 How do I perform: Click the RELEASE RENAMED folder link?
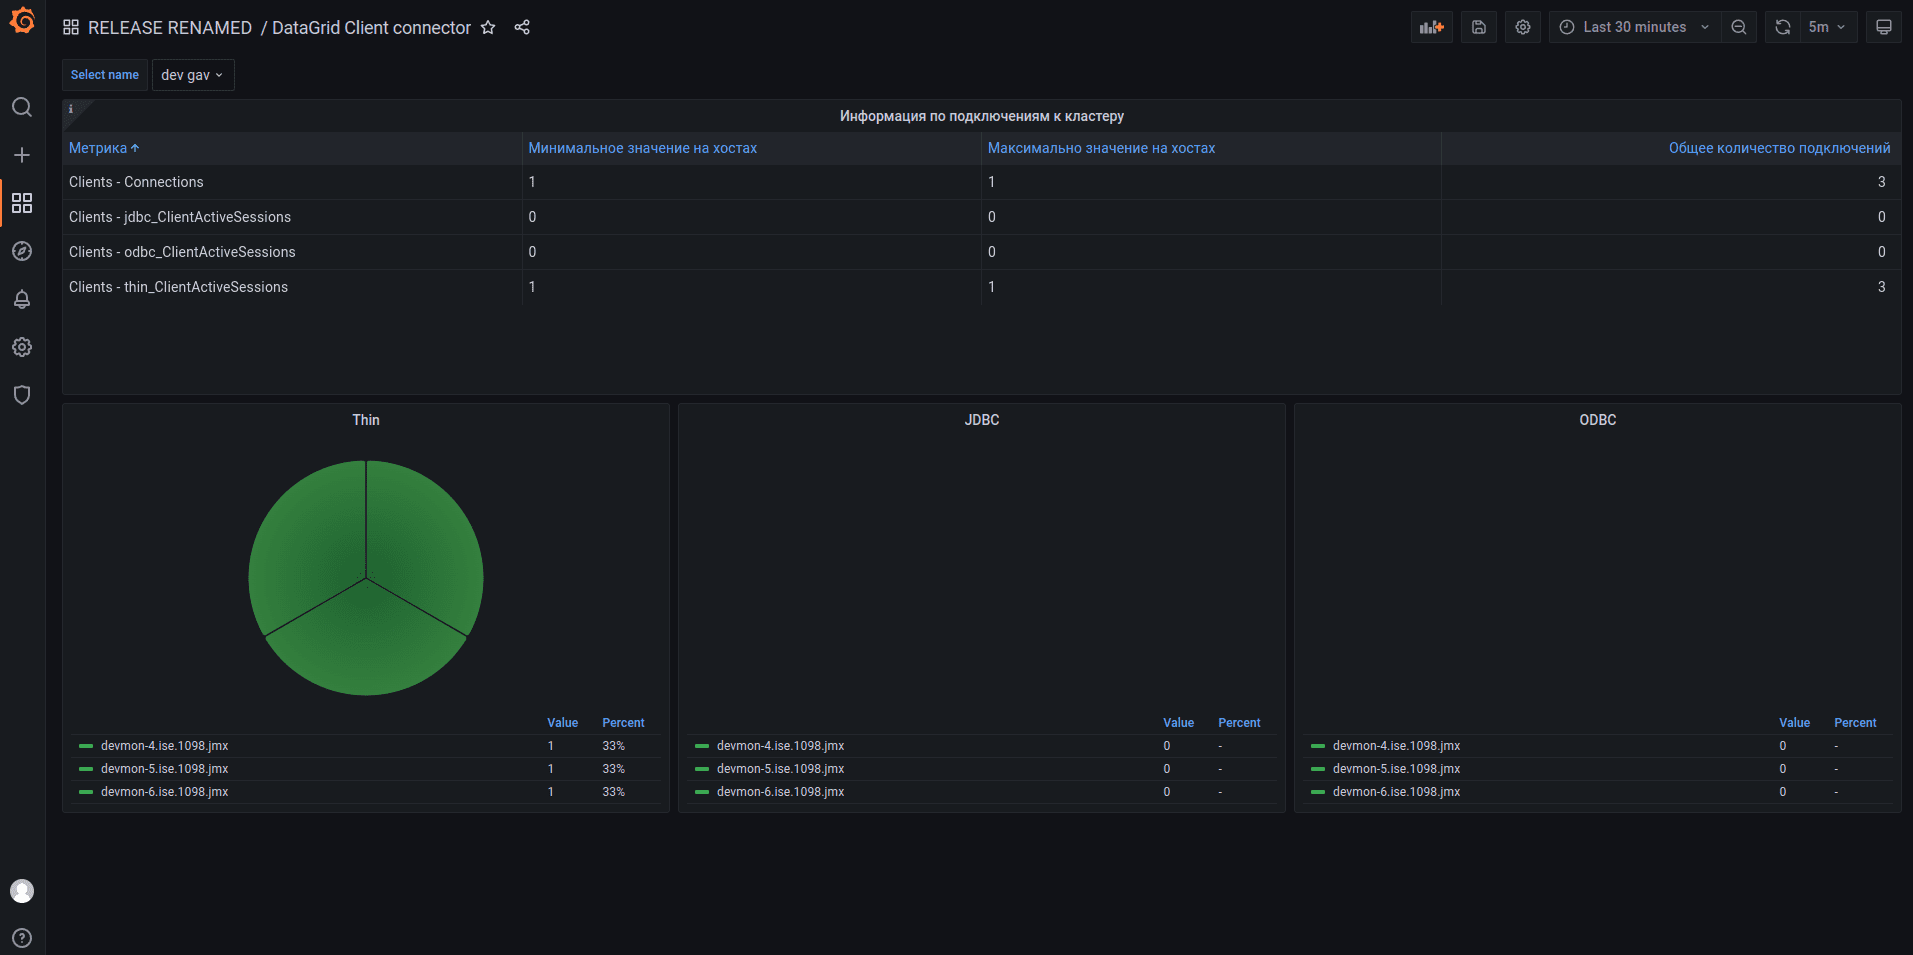(x=169, y=28)
